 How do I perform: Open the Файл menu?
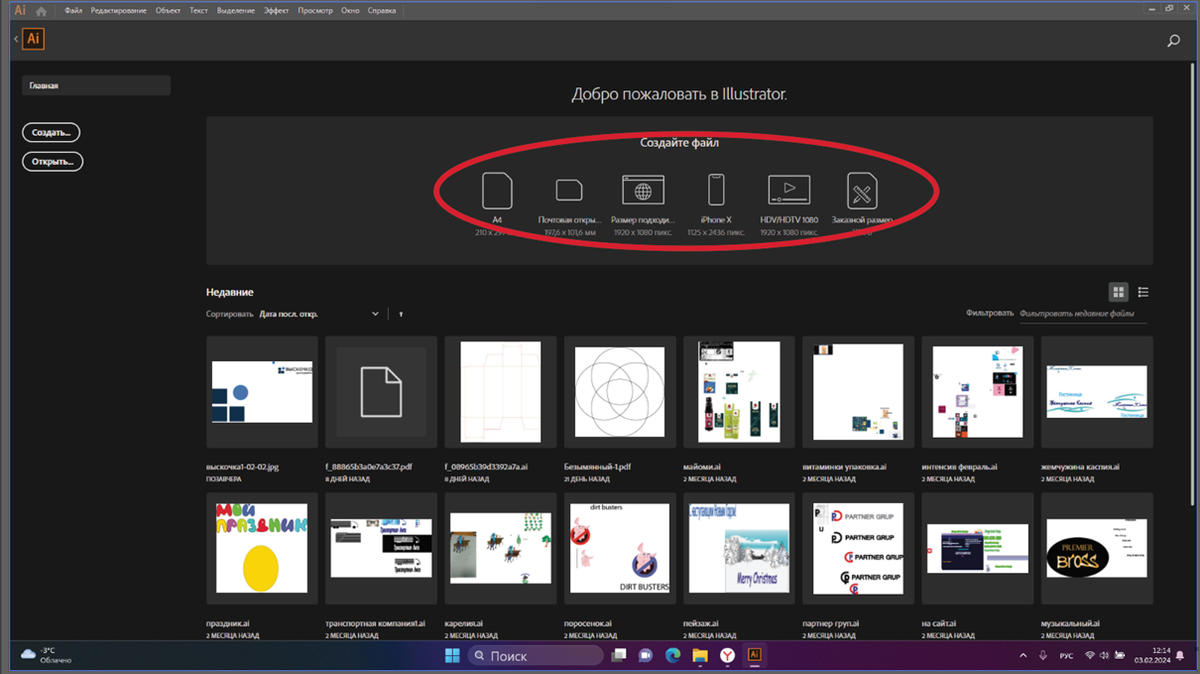pyautogui.click(x=73, y=10)
